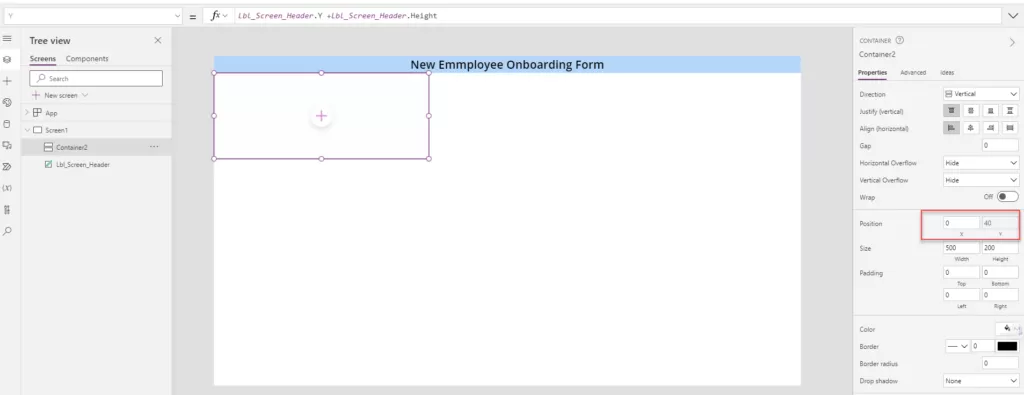Set Align horizontal to start
This screenshot has width=1024, height=395.
pyautogui.click(x=952, y=128)
